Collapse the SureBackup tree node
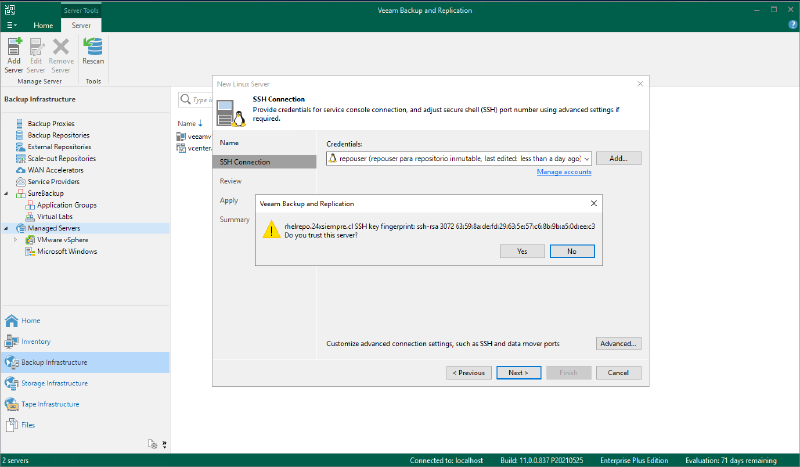Screen dimensions: 800x467 (6, 193)
